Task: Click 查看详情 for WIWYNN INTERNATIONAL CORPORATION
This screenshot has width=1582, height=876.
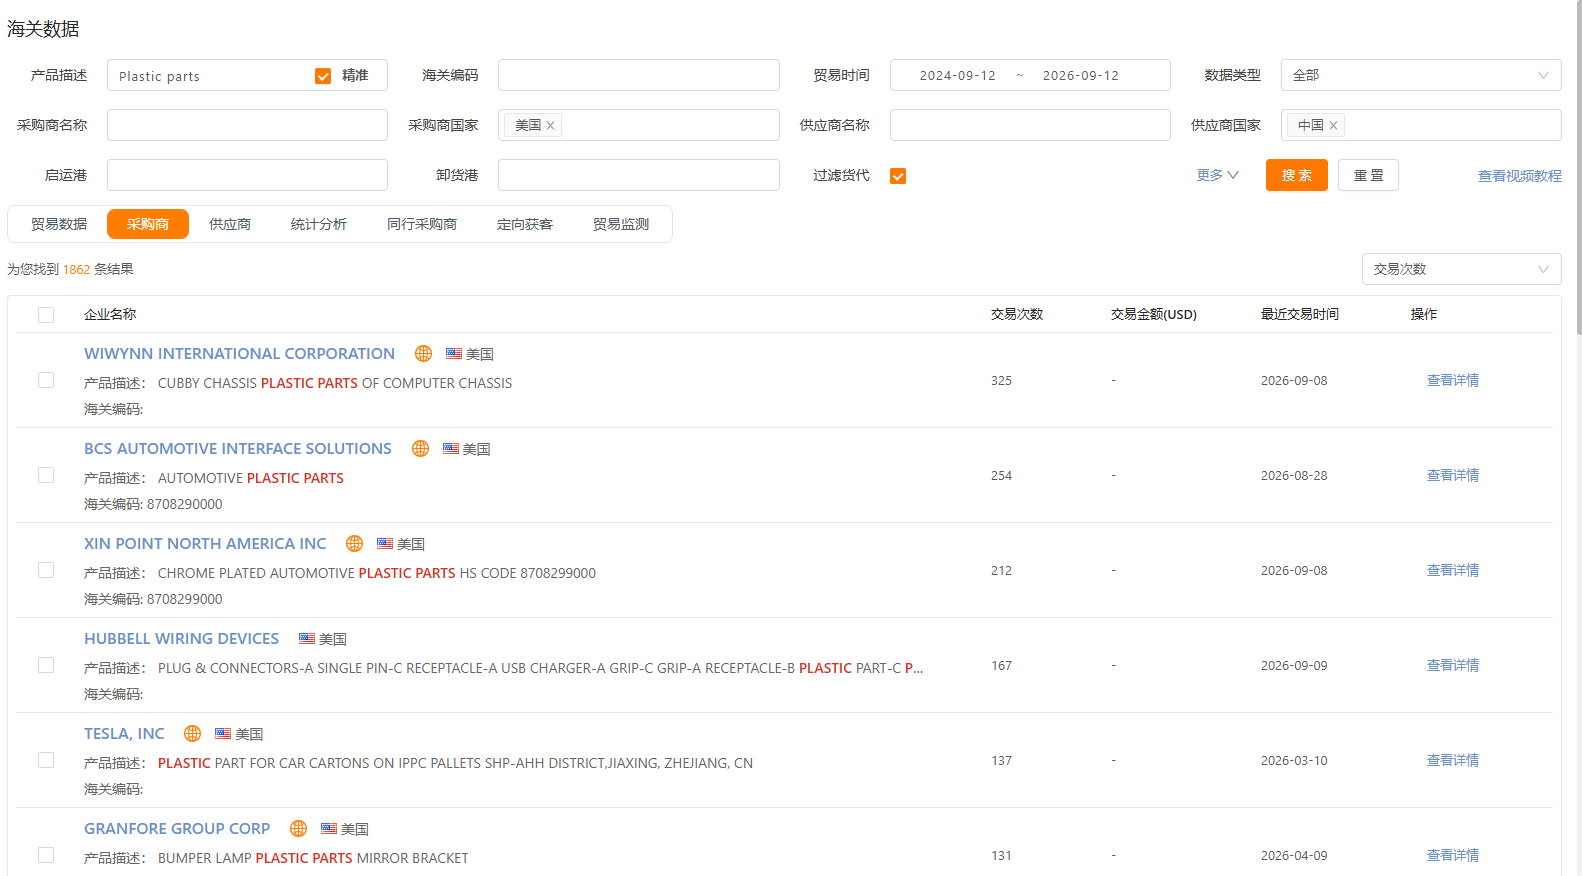Action: (1452, 380)
